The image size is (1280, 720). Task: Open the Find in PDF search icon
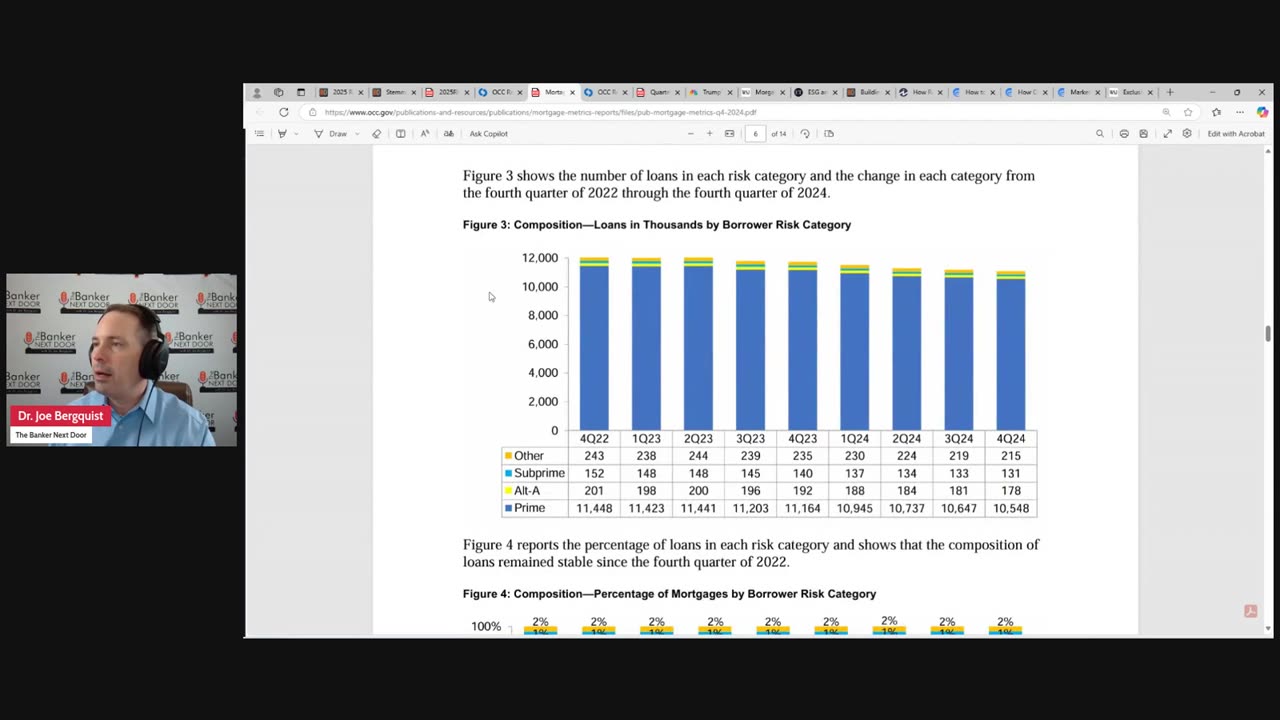(1100, 133)
